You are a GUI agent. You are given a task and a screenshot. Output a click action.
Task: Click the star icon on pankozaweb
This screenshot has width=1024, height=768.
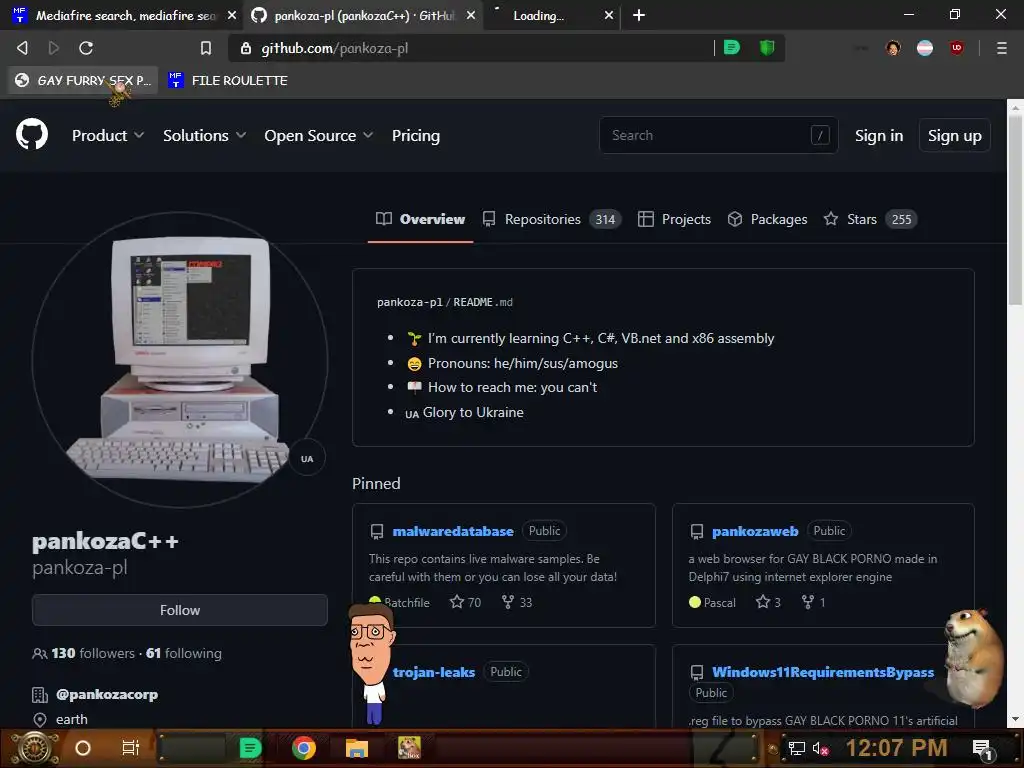tap(762, 601)
